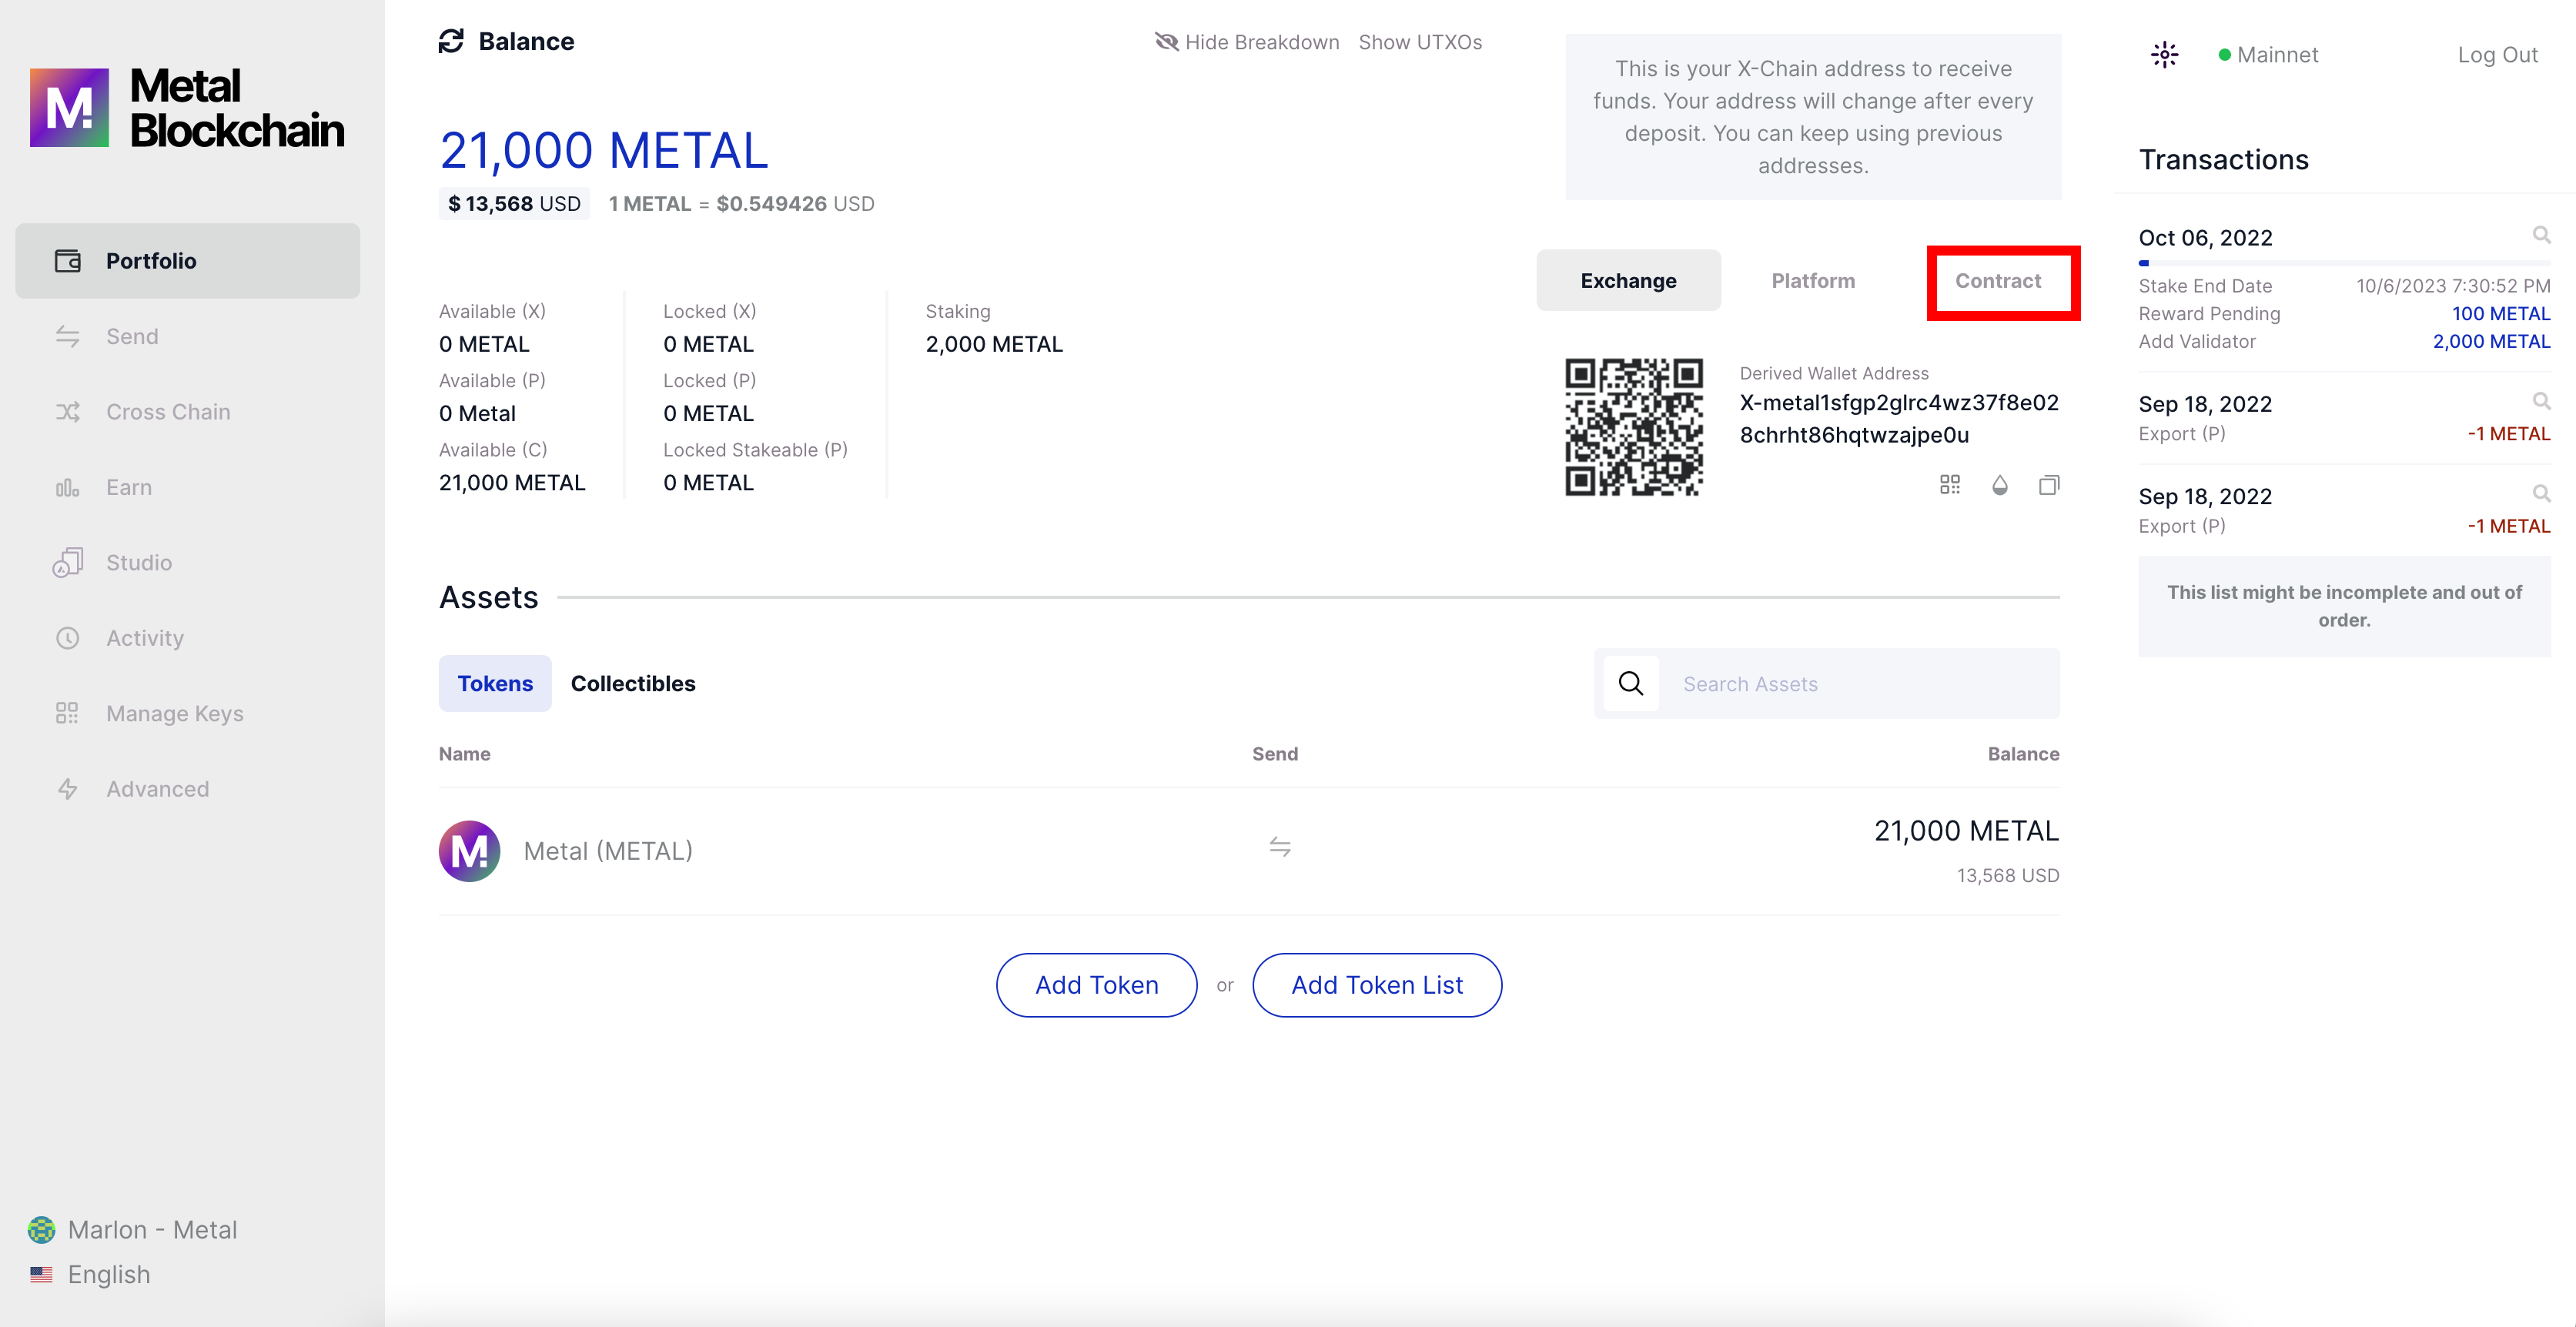Viewport: 2576px width, 1327px height.
Task: Switch to the Contract address tab
Action: tap(1997, 281)
